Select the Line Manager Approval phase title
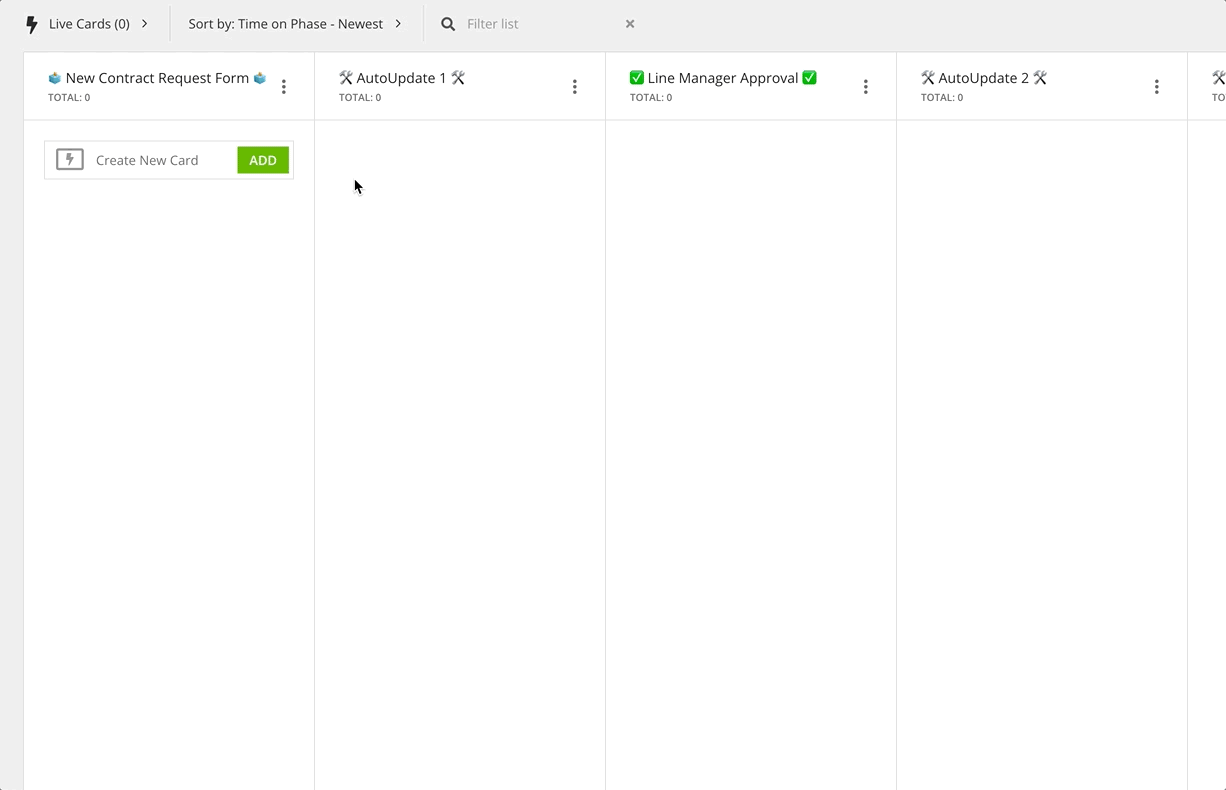Image resolution: width=1226 pixels, height=790 pixels. pos(723,78)
